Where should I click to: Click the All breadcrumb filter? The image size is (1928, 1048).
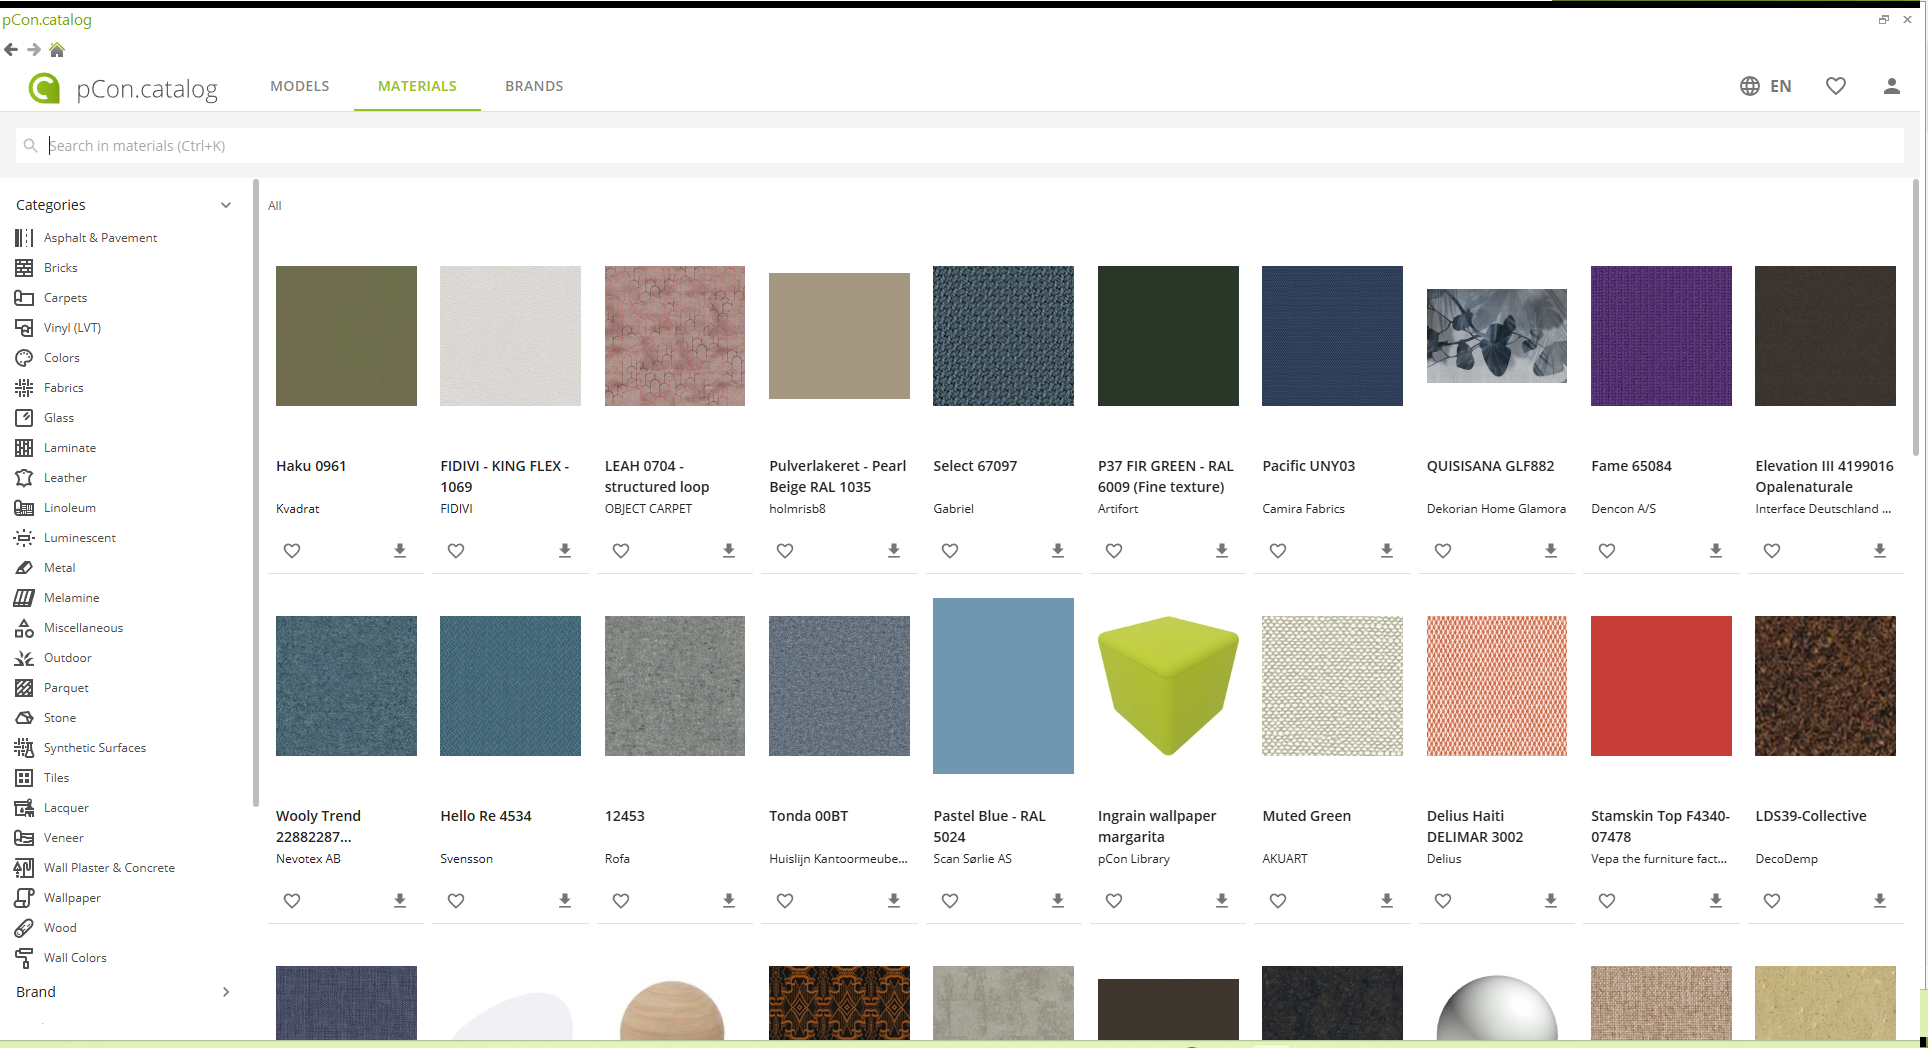click(x=275, y=206)
